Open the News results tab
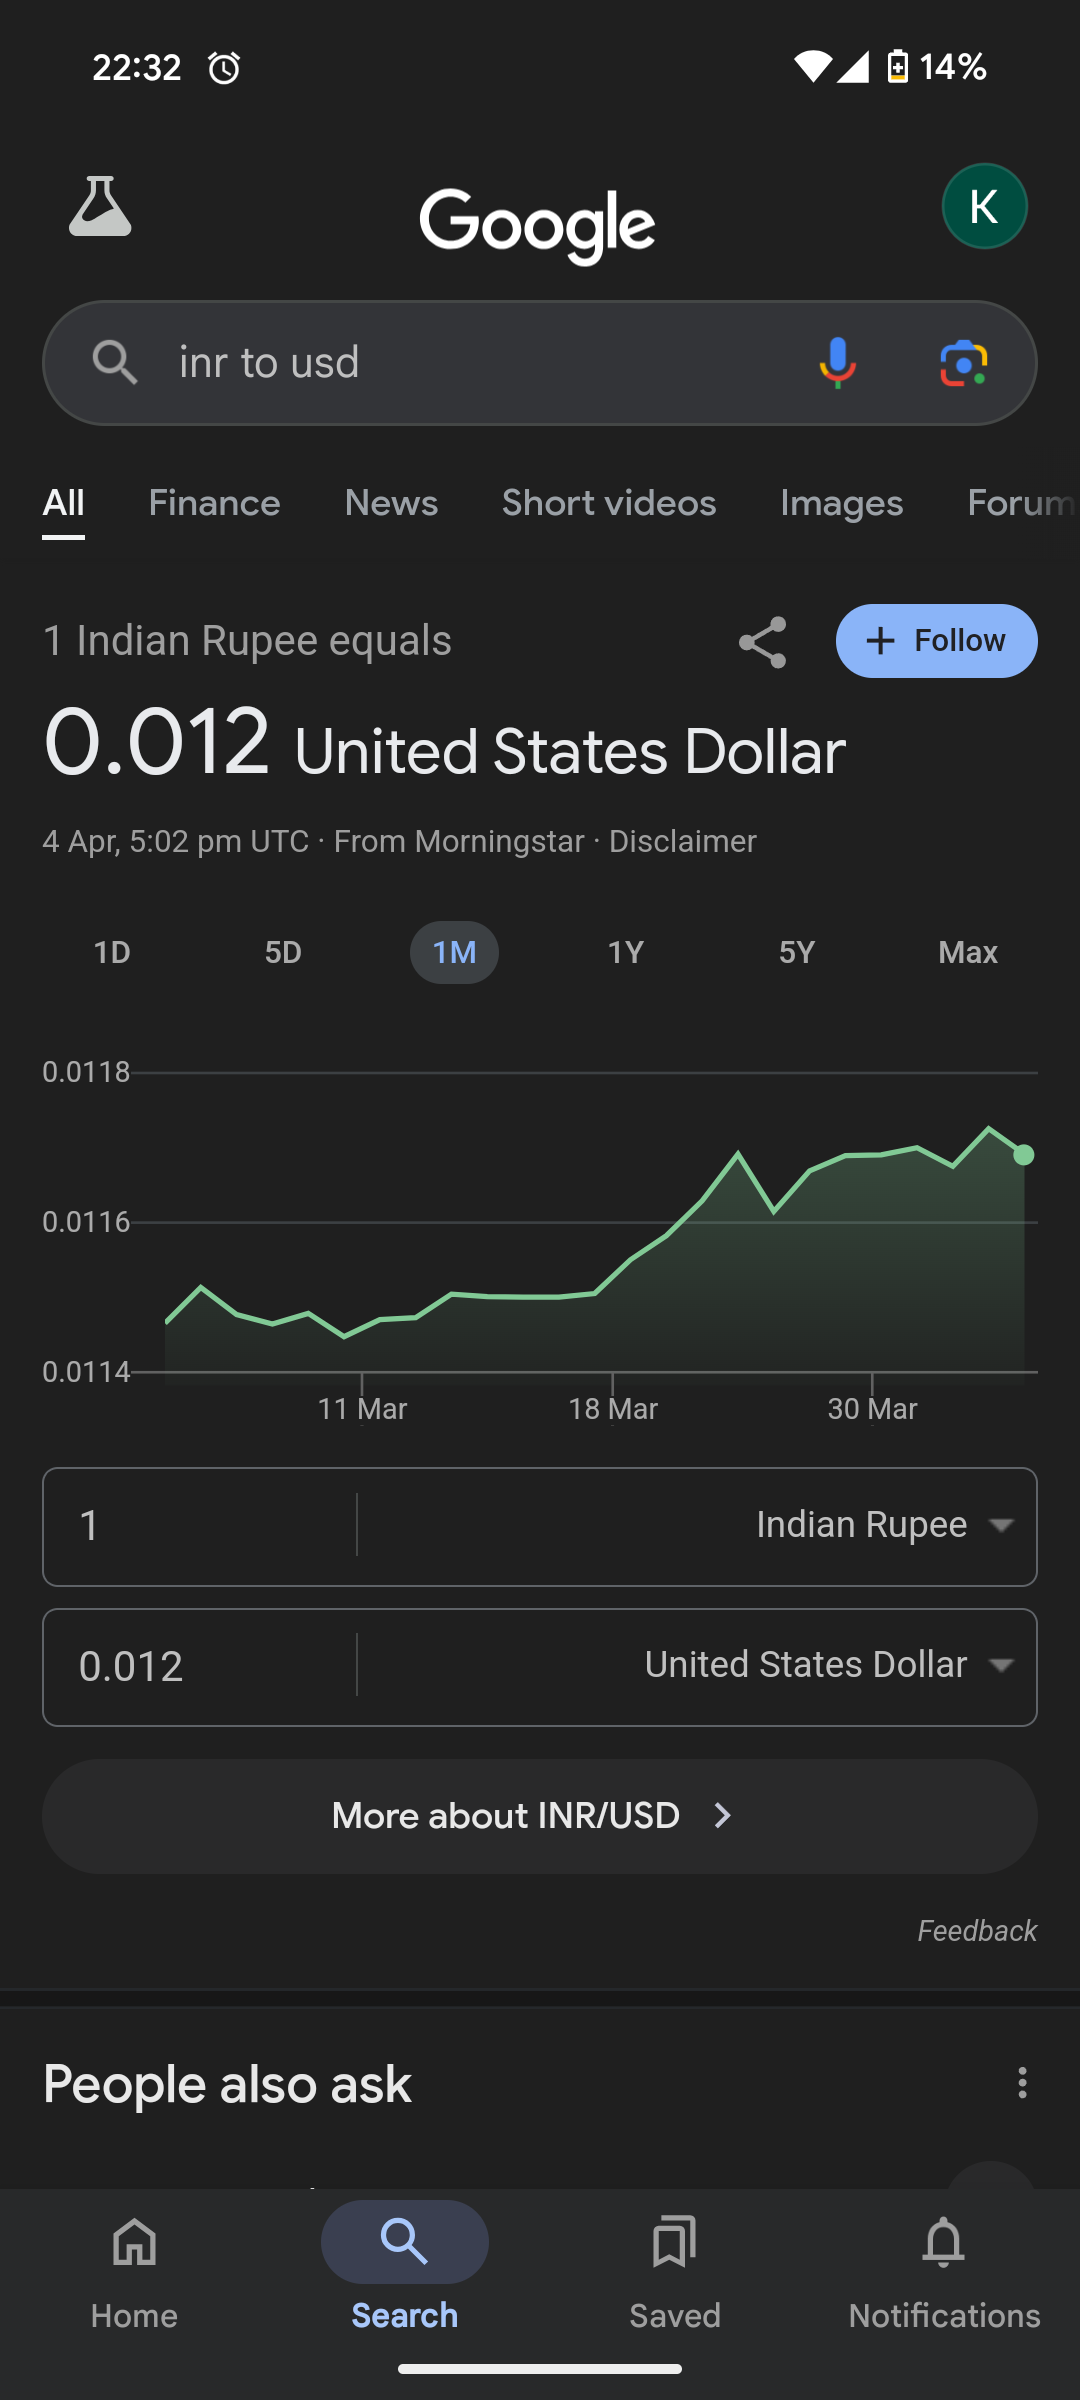The width and height of the screenshot is (1080, 2400). pyautogui.click(x=391, y=503)
